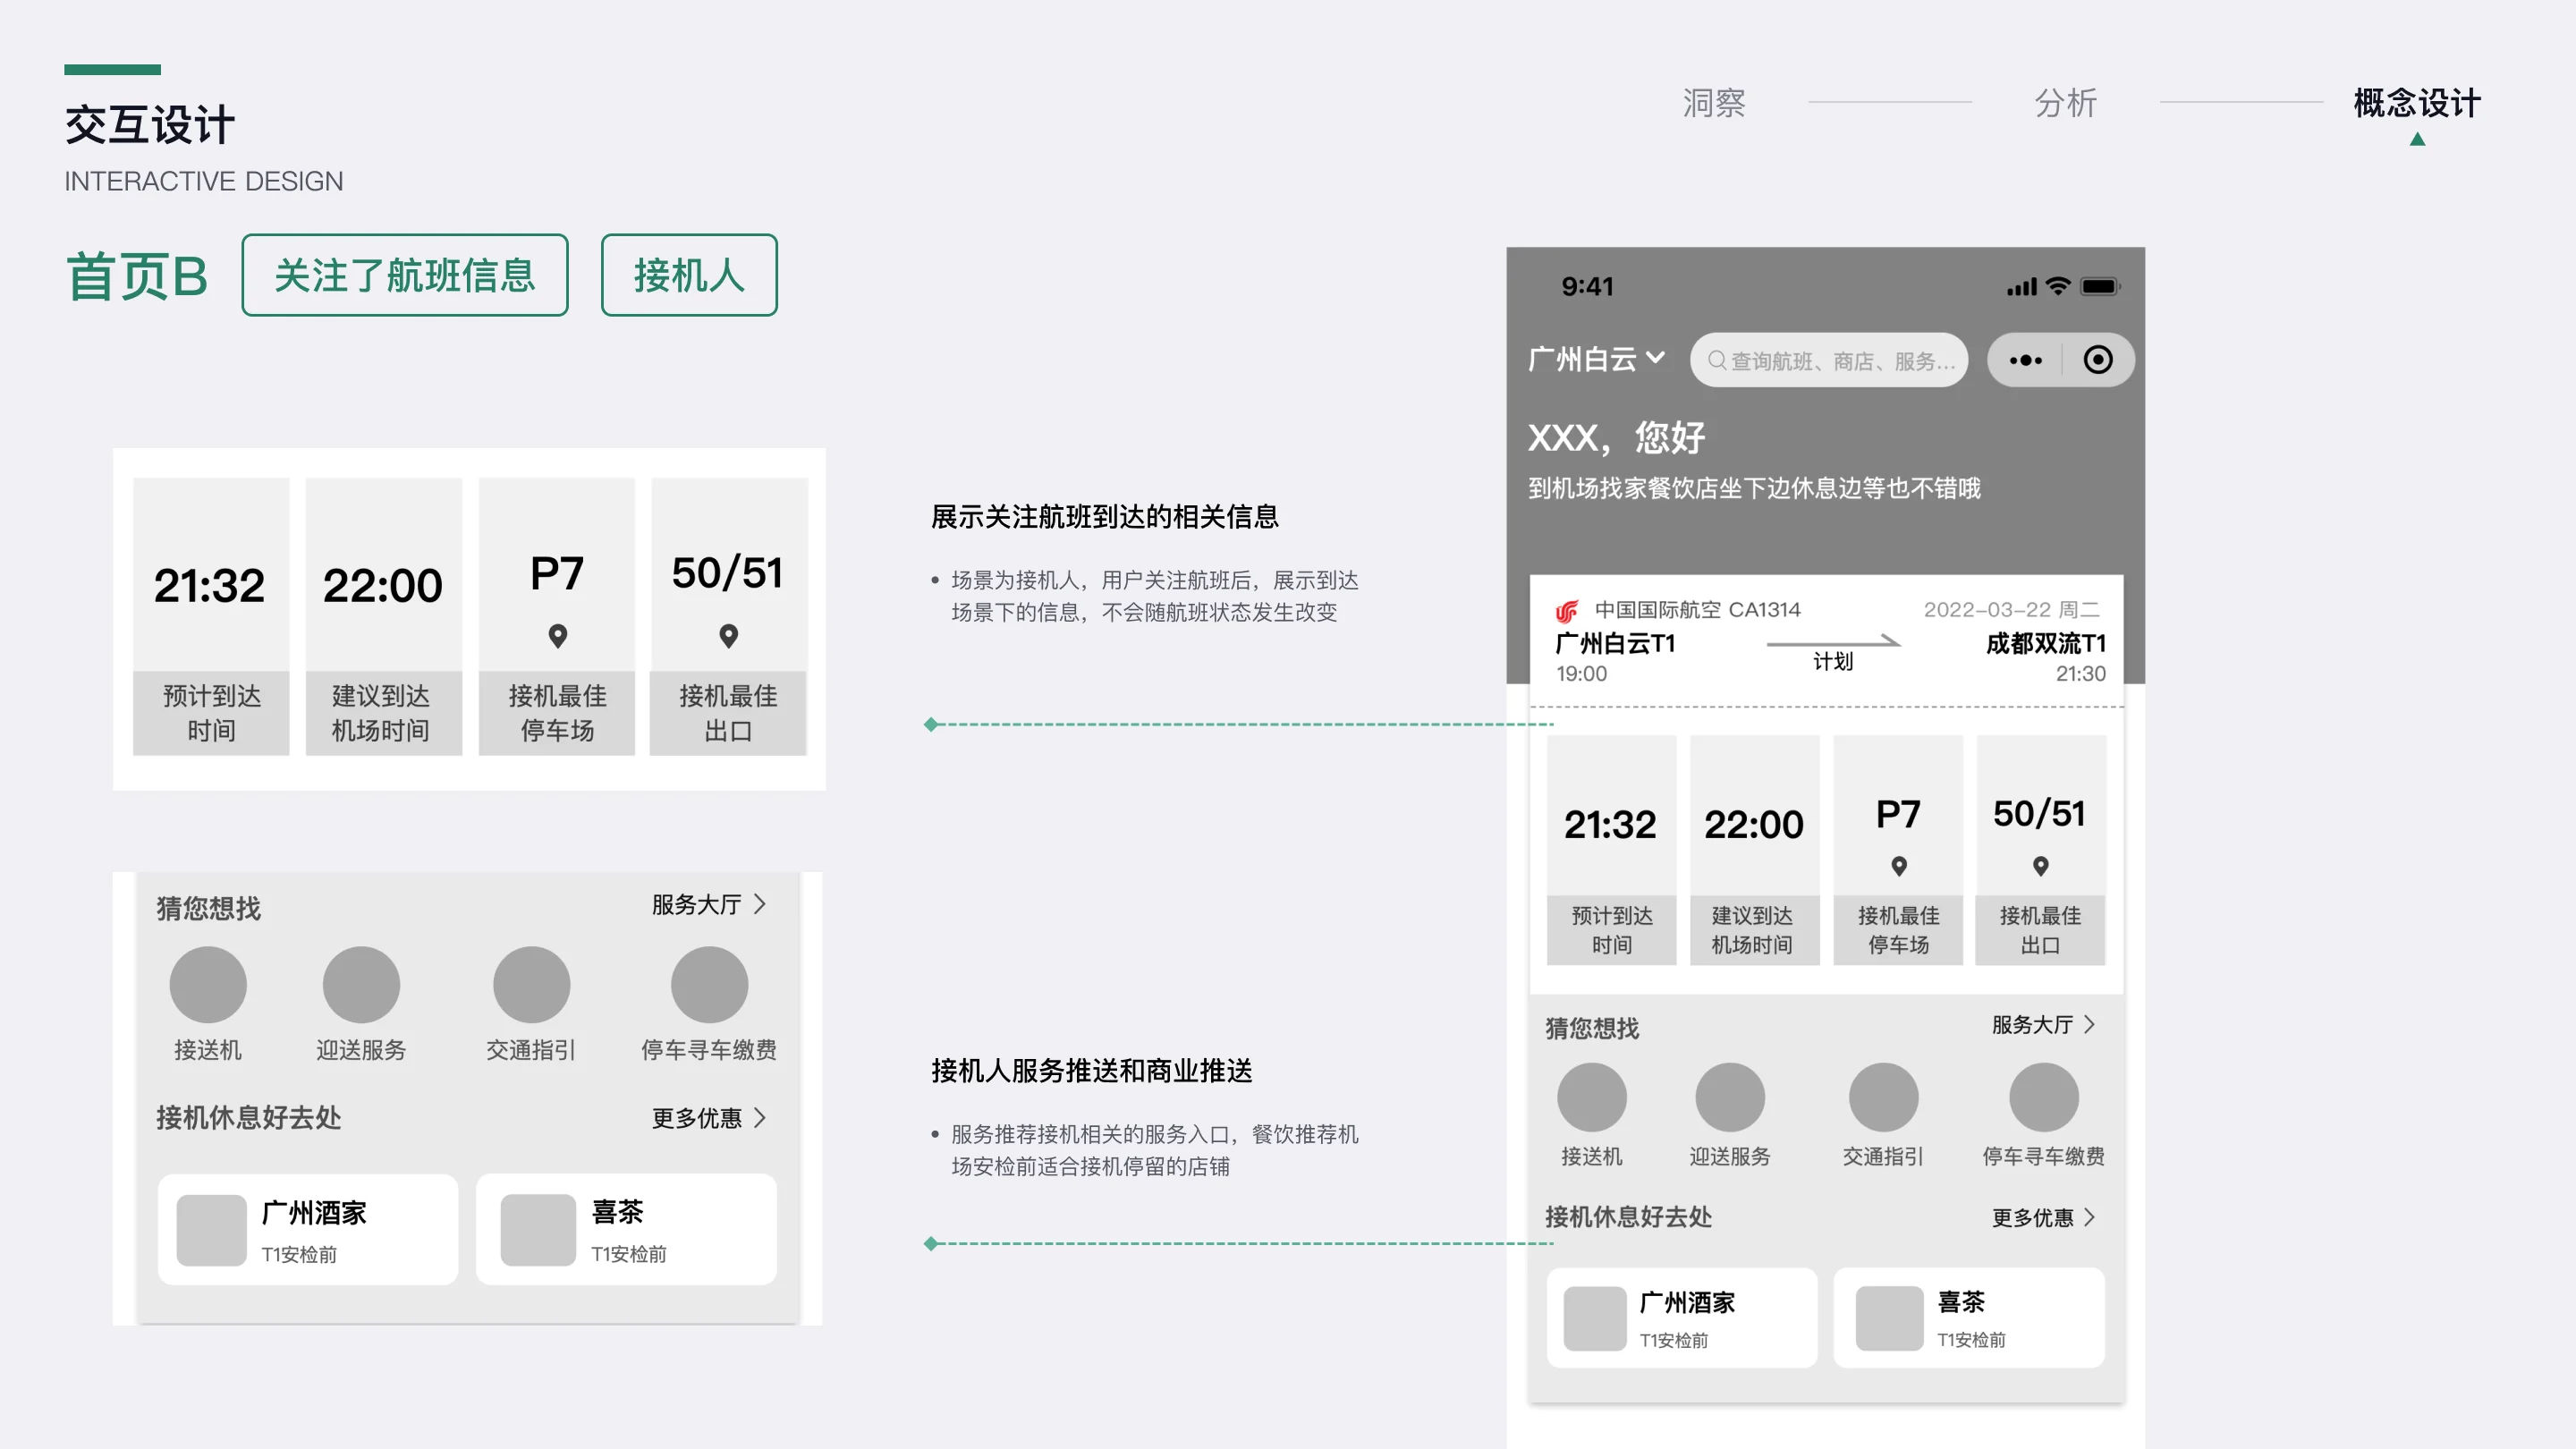Viewport: 2576px width, 1449px height.
Task: Tap the 停车寻车缴费 circle icon in phone mockup
Action: coord(2044,1097)
